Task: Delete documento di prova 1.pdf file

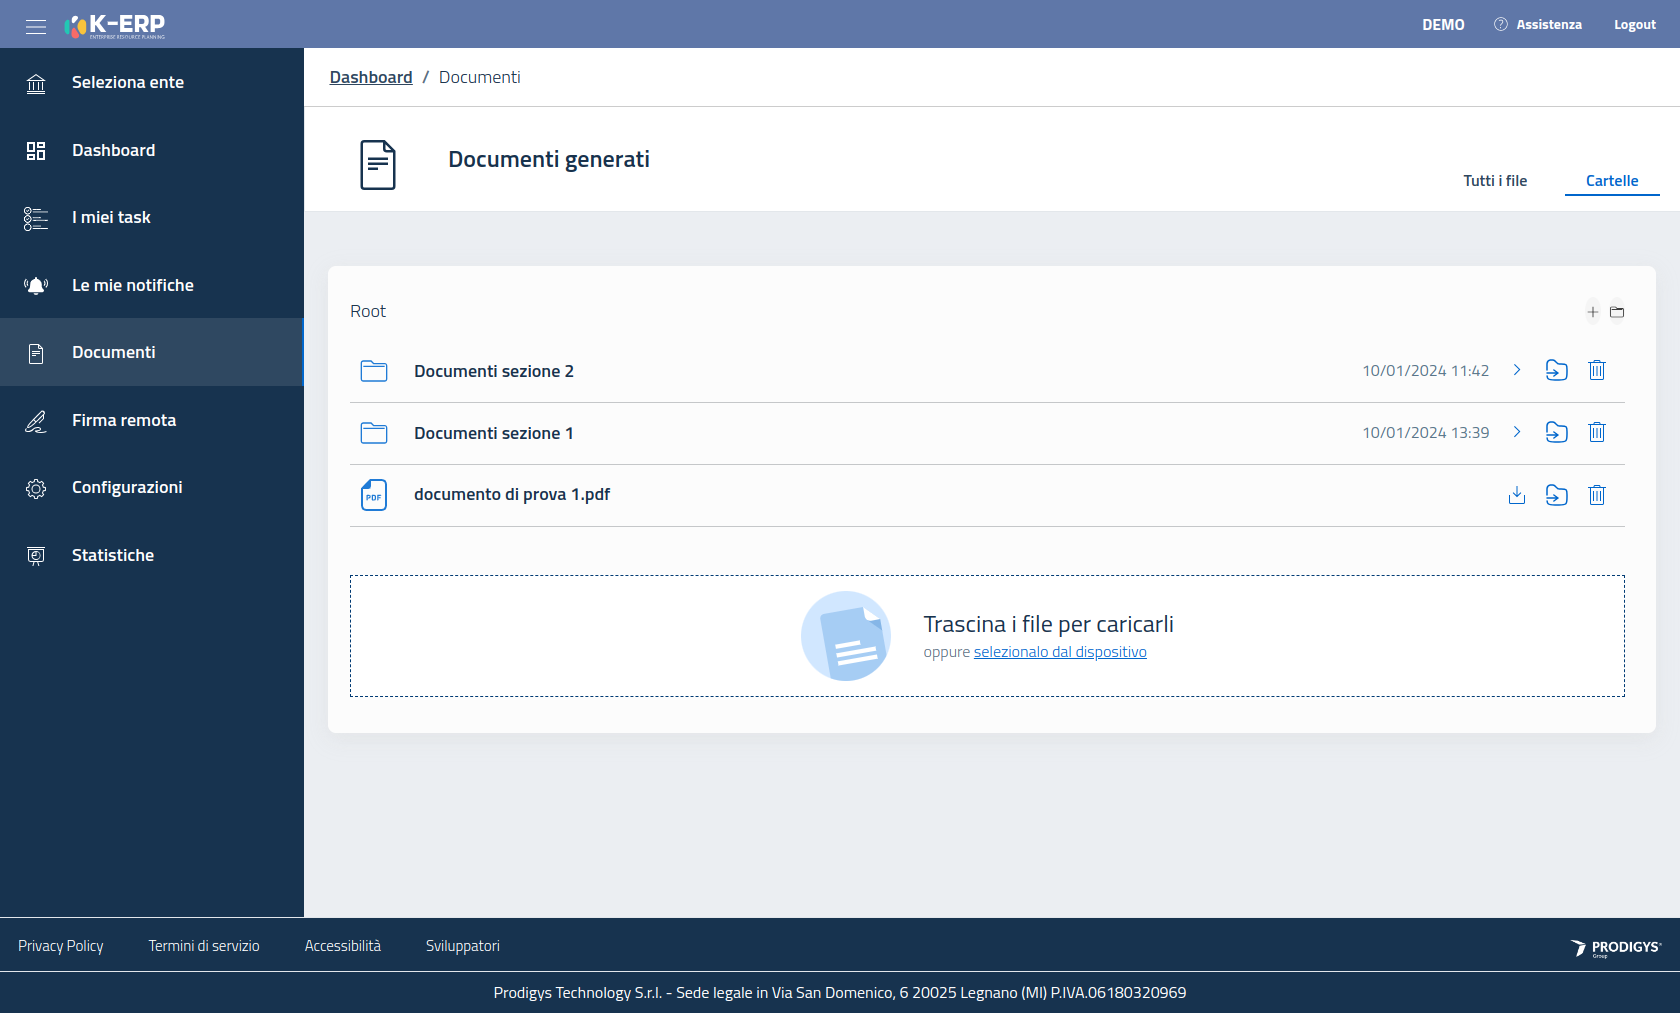Action: click(x=1597, y=495)
